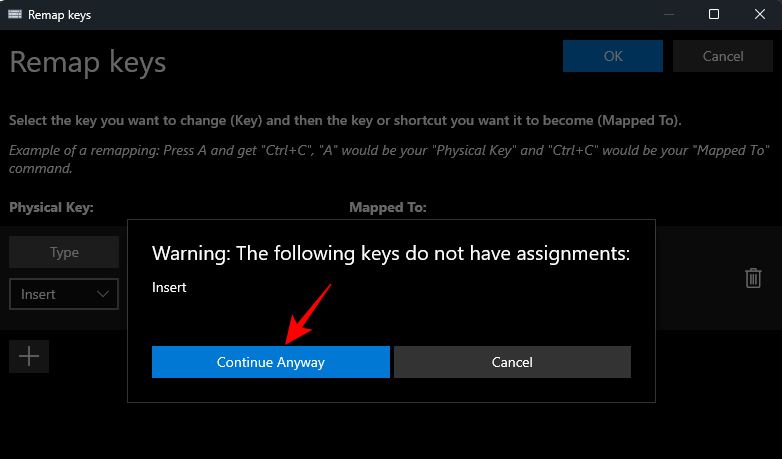Click the bold 'Select the key' instruction text

coord(345,121)
